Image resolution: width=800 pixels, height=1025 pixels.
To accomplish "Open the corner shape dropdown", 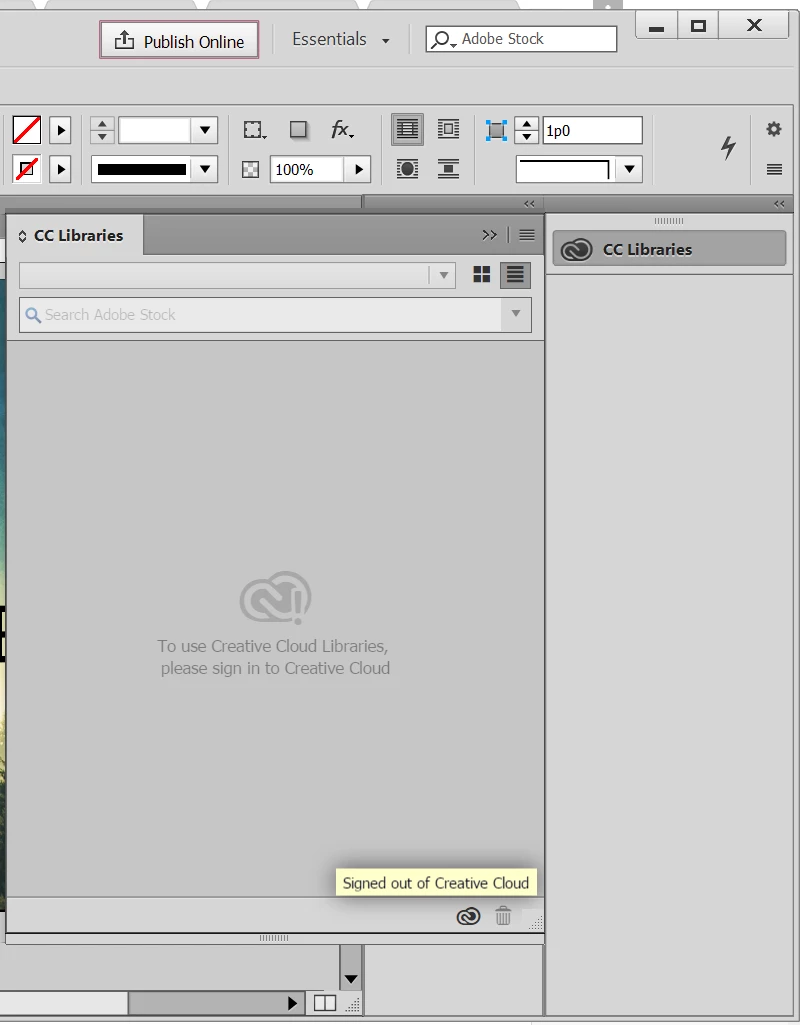I will click(629, 169).
